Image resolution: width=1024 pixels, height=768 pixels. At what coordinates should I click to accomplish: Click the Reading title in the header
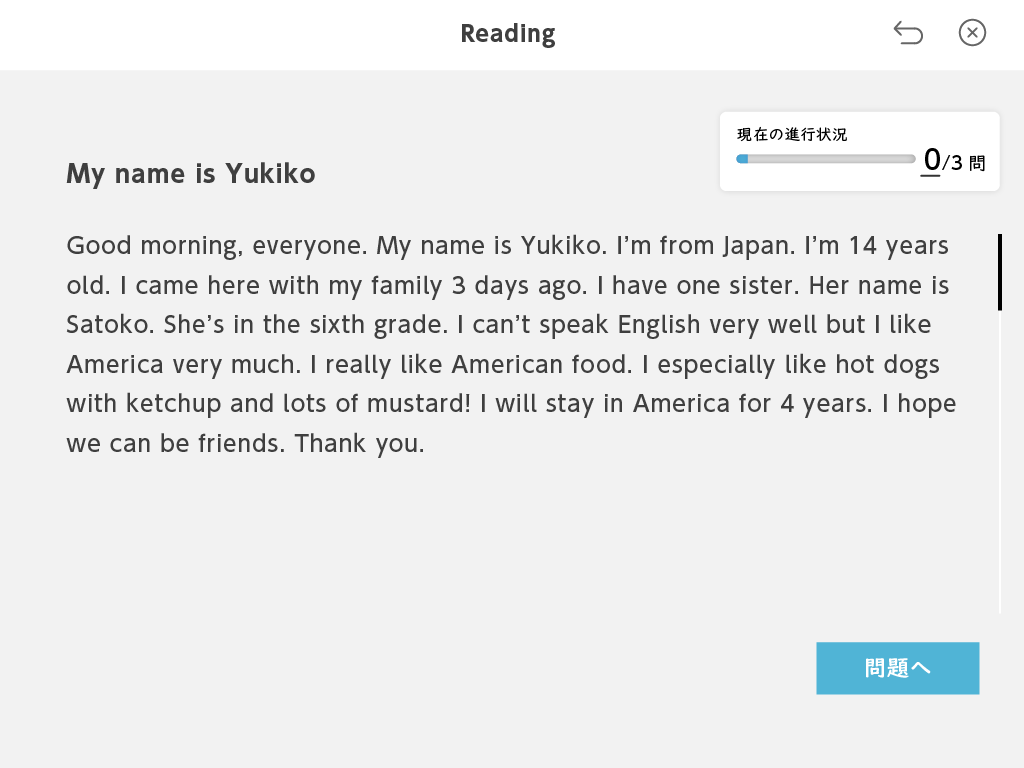coord(507,34)
